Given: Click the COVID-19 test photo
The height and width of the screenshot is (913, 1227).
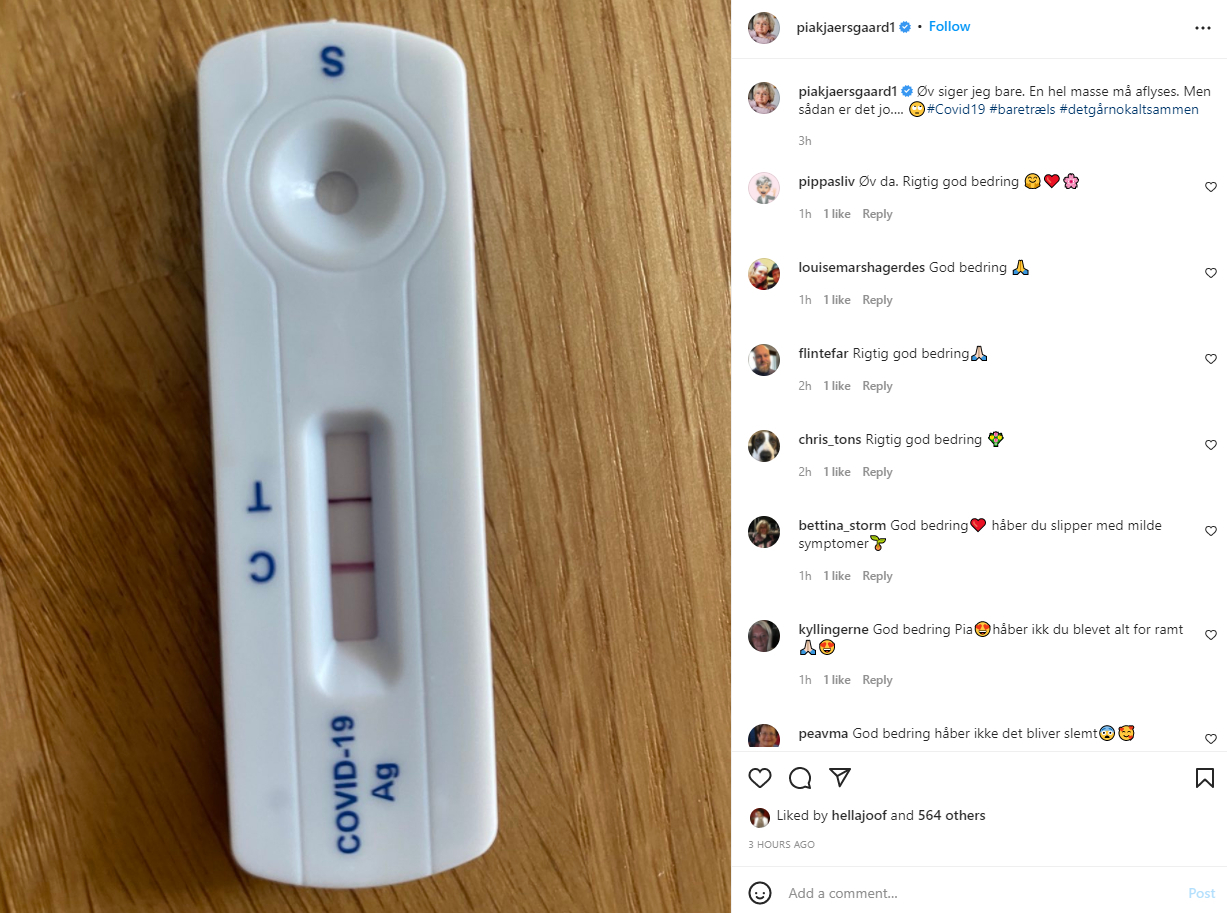Looking at the screenshot, I should tap(365, 456).
